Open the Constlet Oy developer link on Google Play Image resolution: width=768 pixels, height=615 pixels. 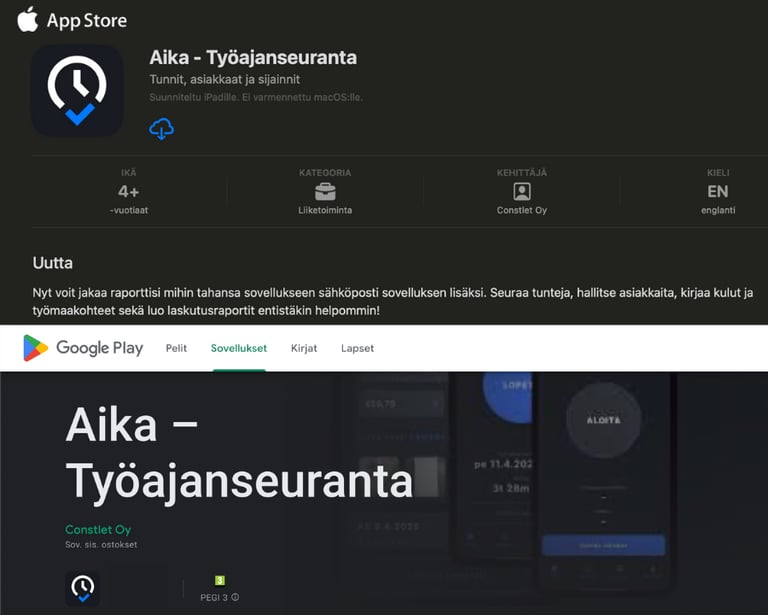[98, 530]
